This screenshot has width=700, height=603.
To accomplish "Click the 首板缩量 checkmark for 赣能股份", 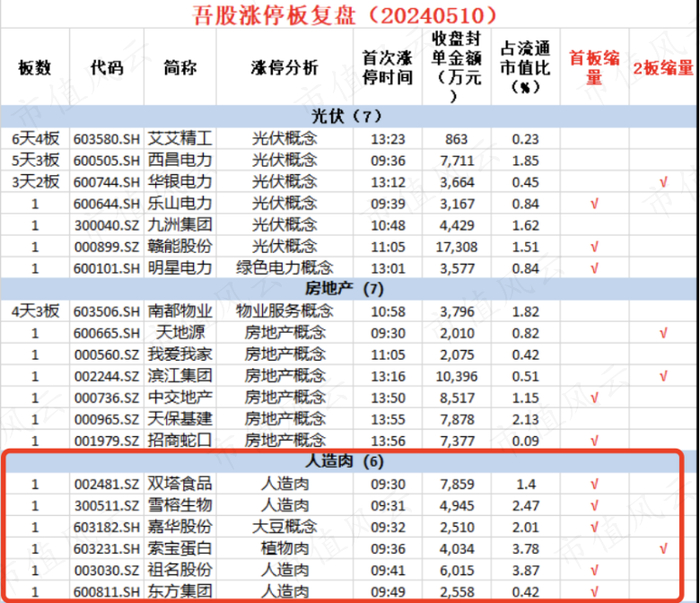I will click(594, 247).
